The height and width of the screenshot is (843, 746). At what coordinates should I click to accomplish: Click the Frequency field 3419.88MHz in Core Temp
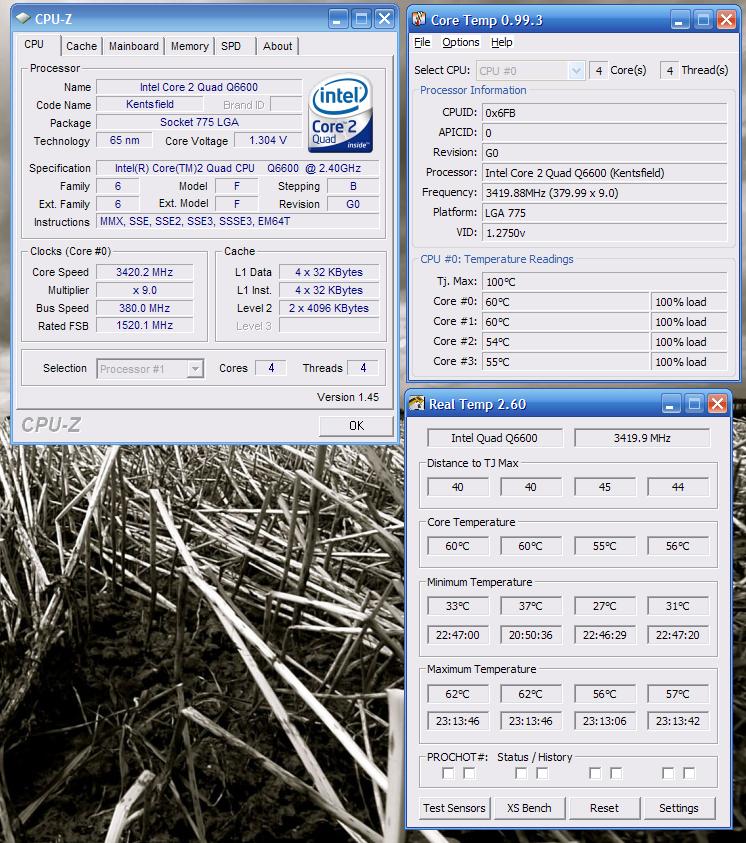click(605, 193)
